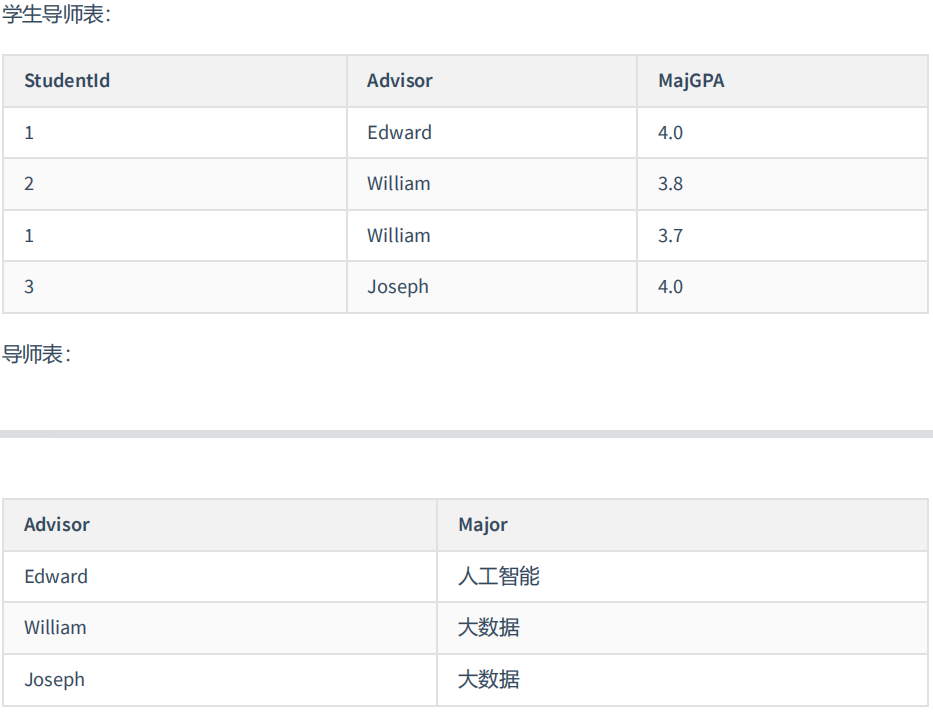Viewport: 933px width, 715px height.
Task: Click the Major column header
Action: coord(682,525)
